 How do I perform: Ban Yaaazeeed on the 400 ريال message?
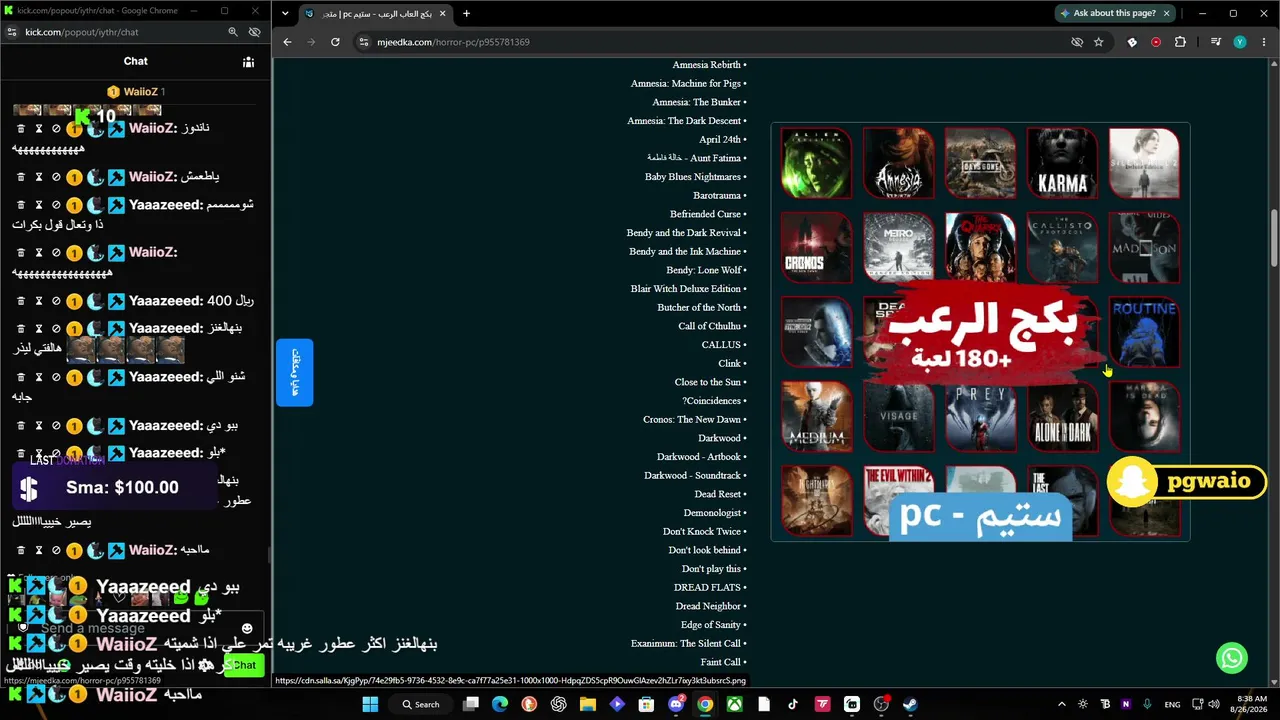pos(56,301)
